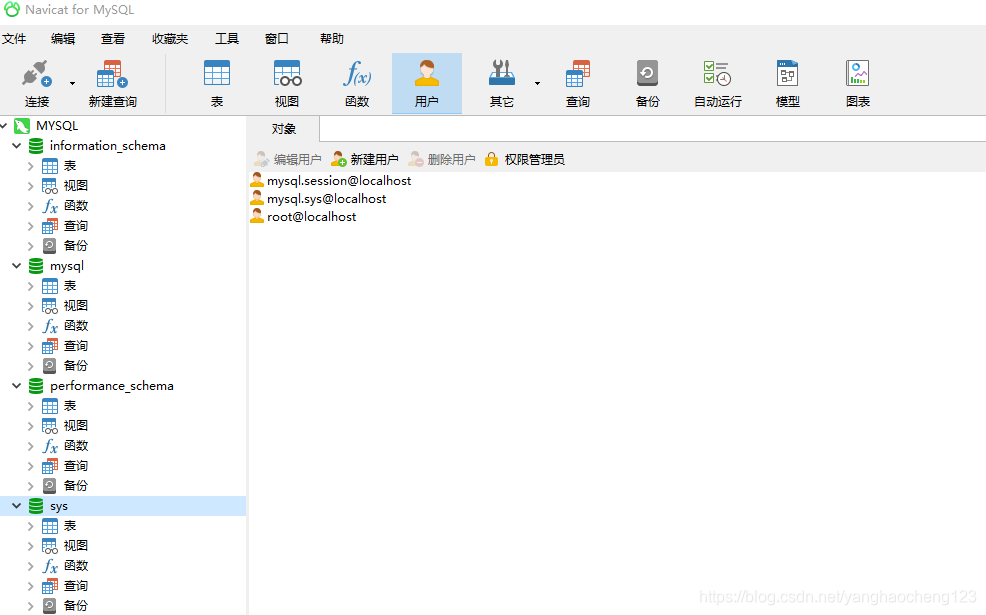Open the 工具 menu
986x615 pixels.
227,39
